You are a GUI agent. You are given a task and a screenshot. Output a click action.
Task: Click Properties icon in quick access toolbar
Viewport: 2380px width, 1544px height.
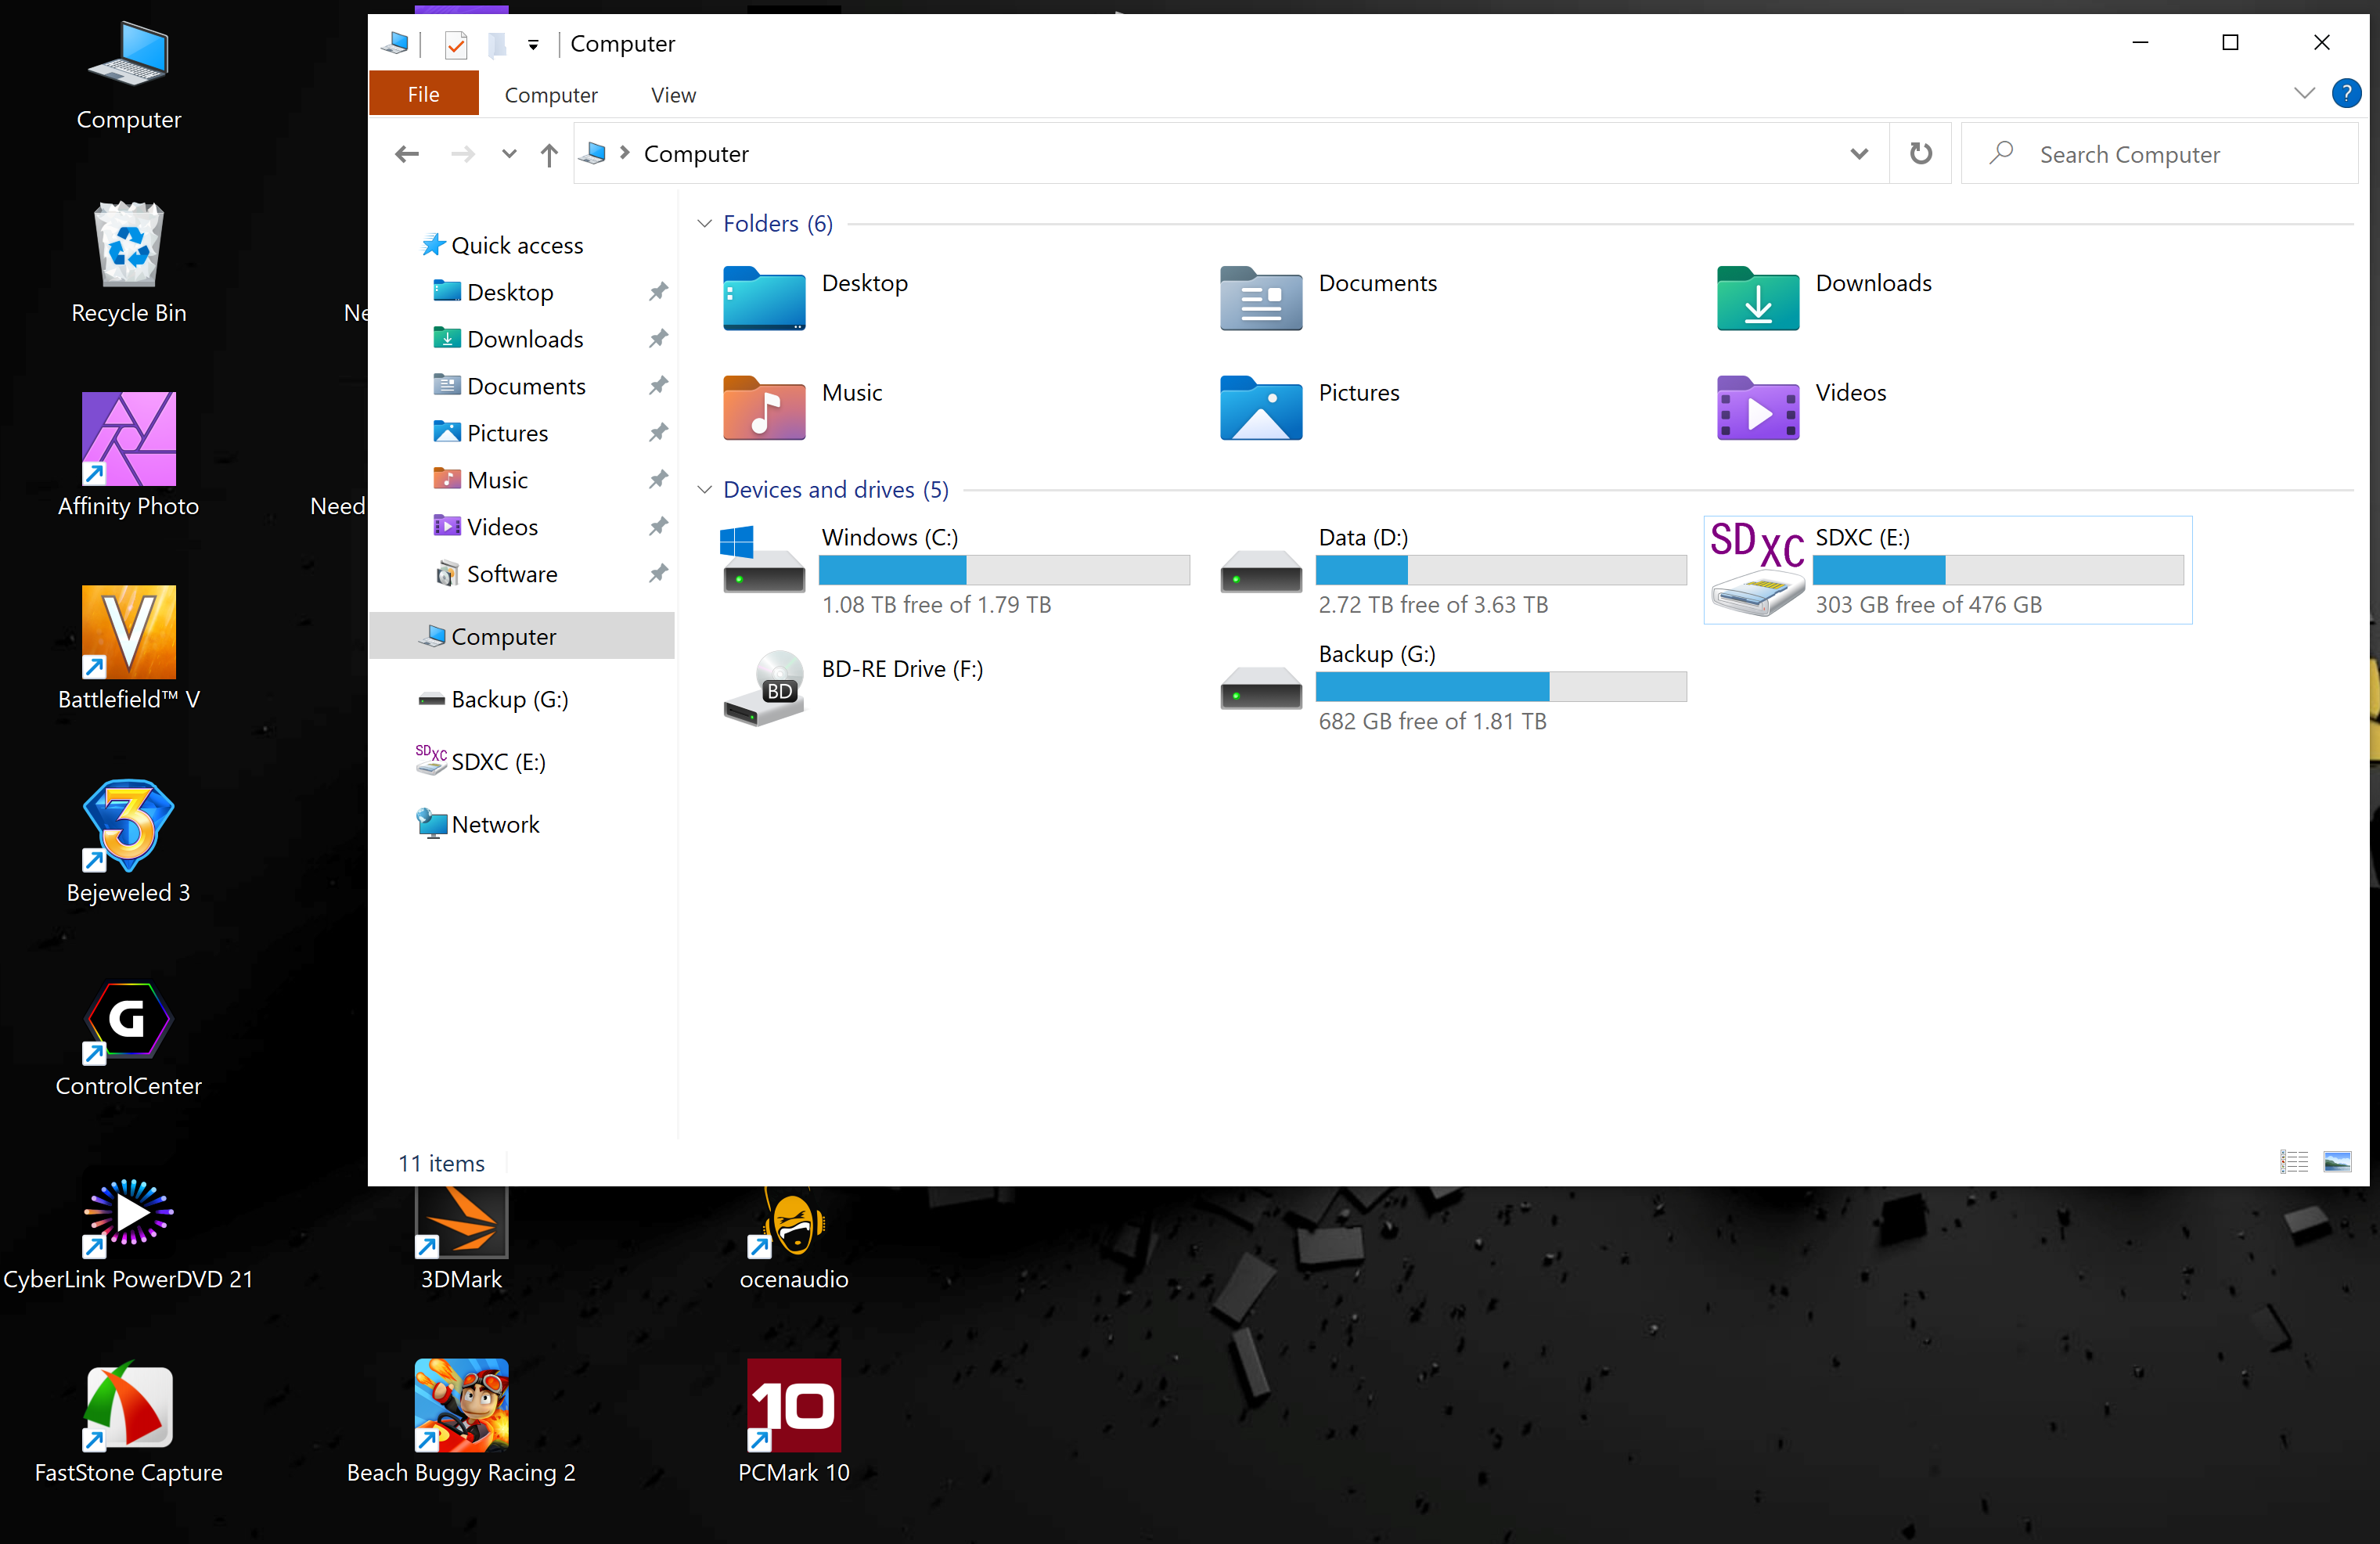(x=456, y=44)
